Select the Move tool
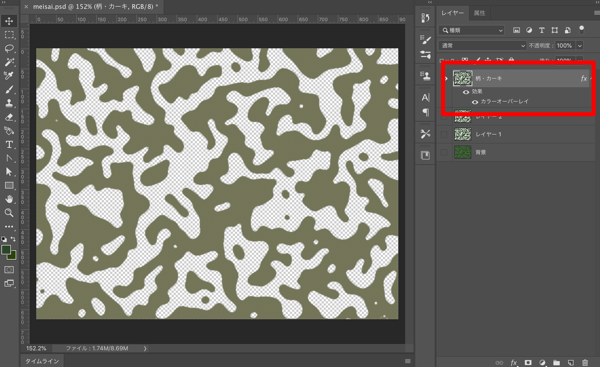 click(x=9, y=21)
